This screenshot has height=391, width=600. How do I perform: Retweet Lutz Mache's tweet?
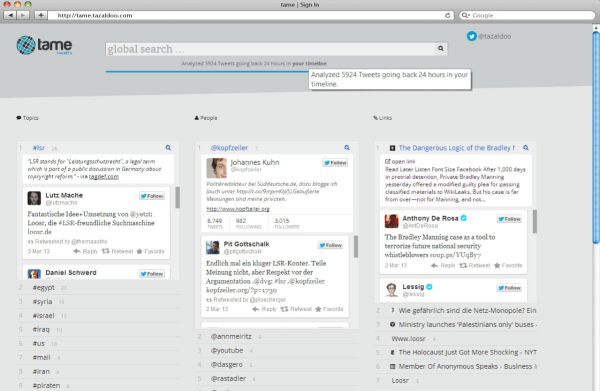pos(117,251)
